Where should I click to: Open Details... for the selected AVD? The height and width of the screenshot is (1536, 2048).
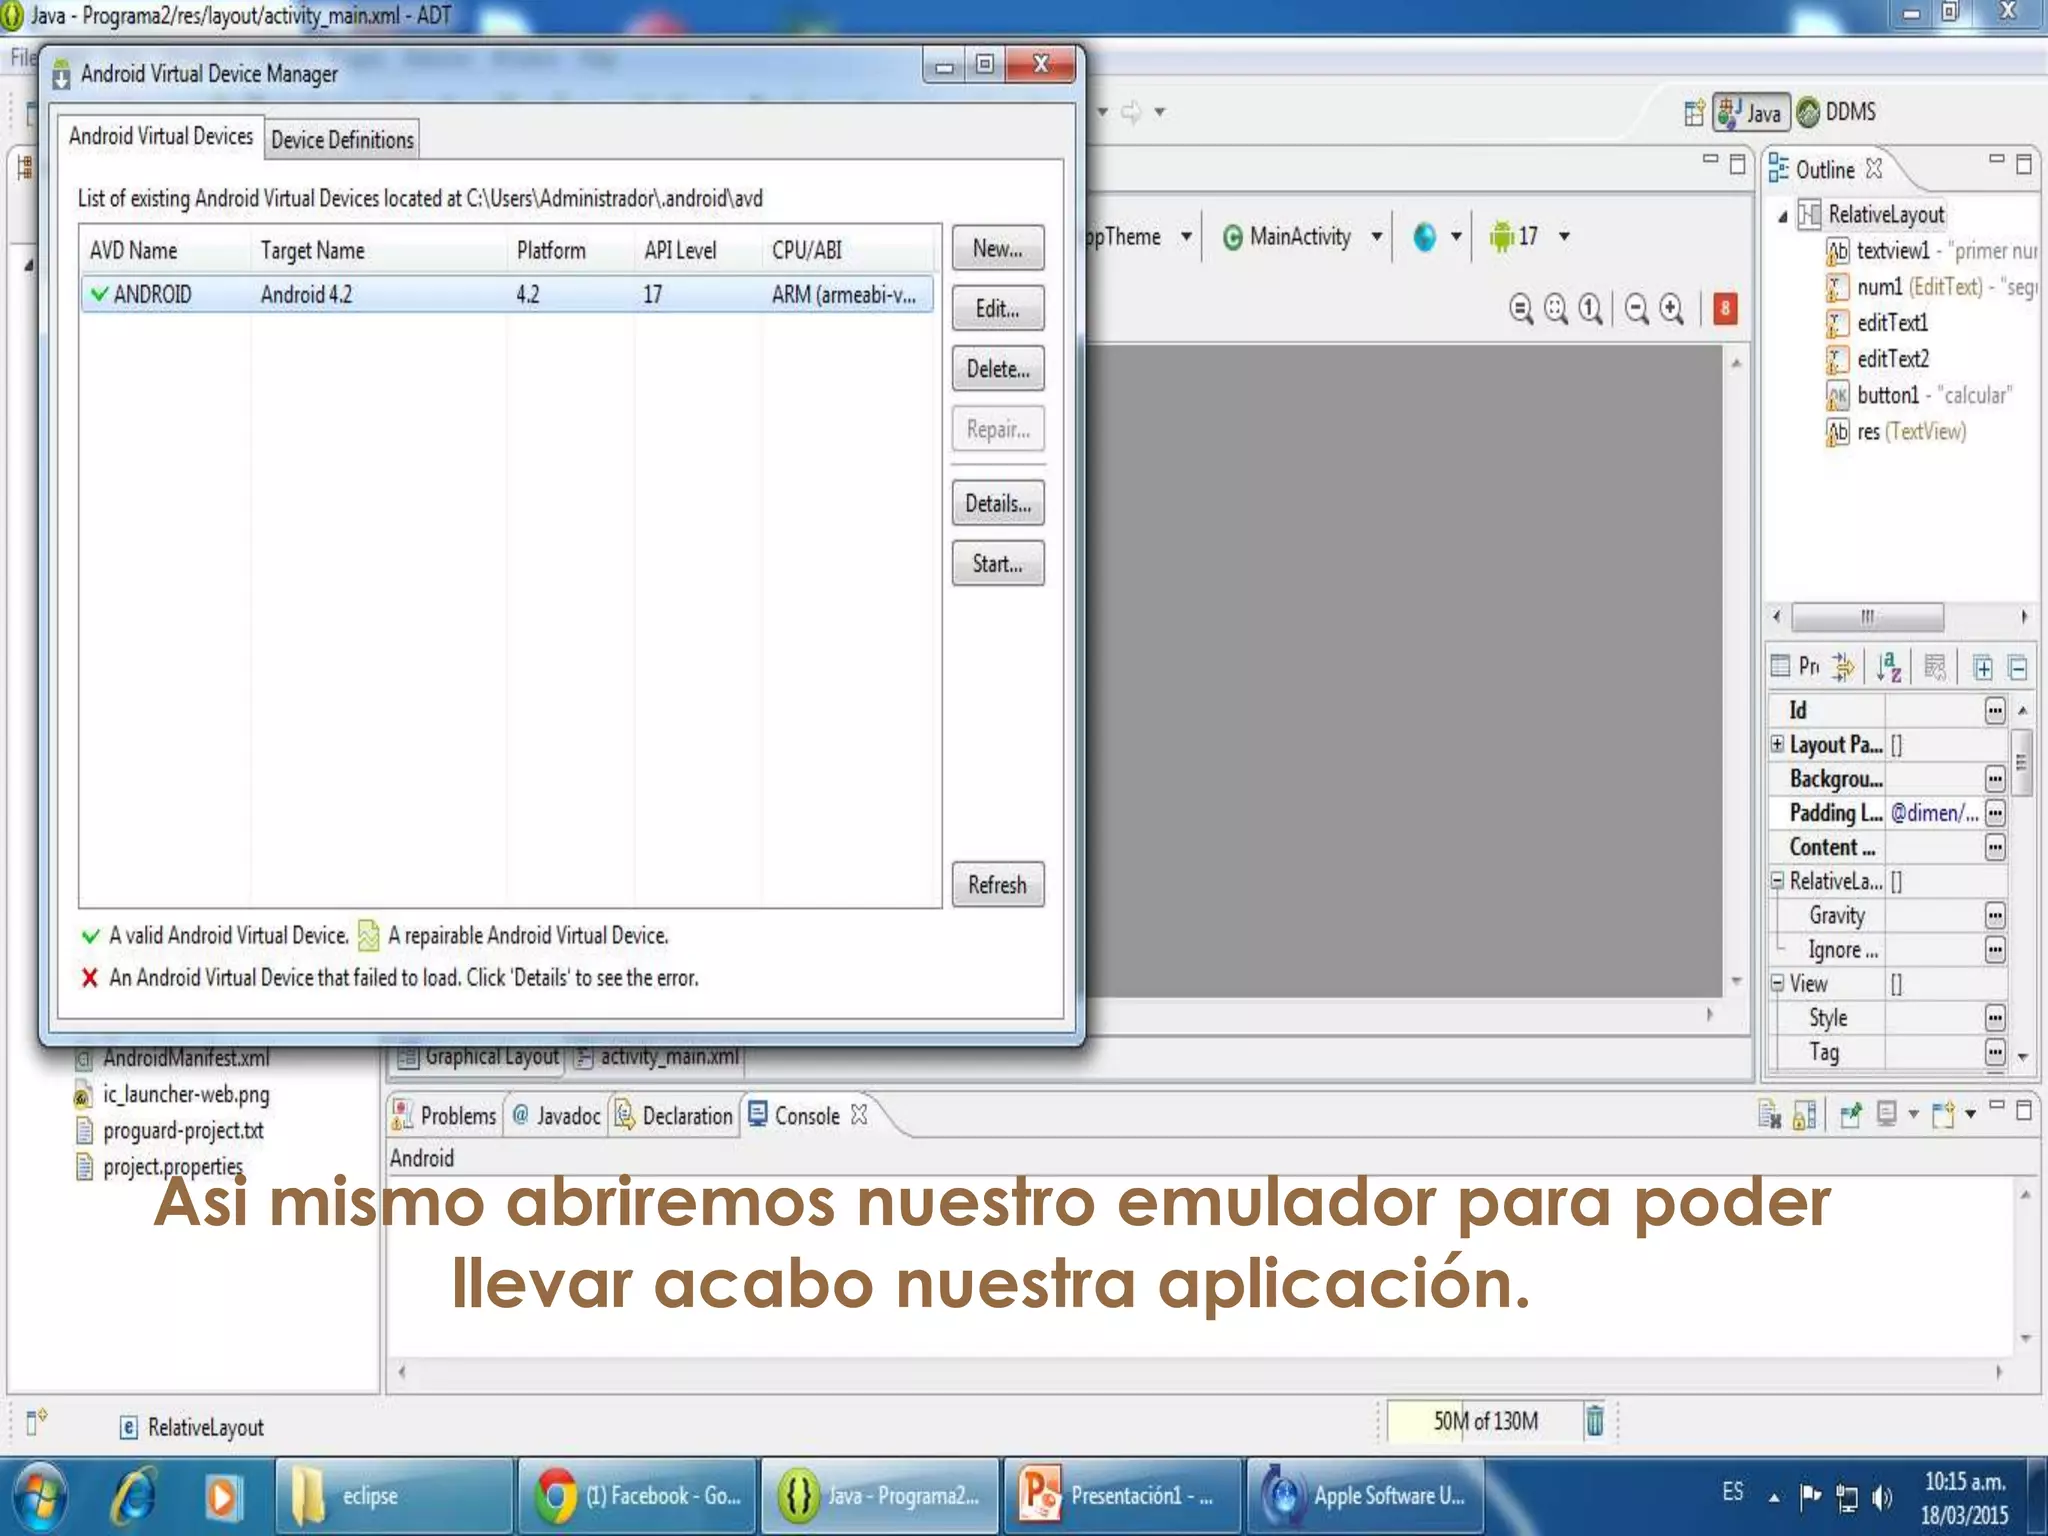(997, 503)
